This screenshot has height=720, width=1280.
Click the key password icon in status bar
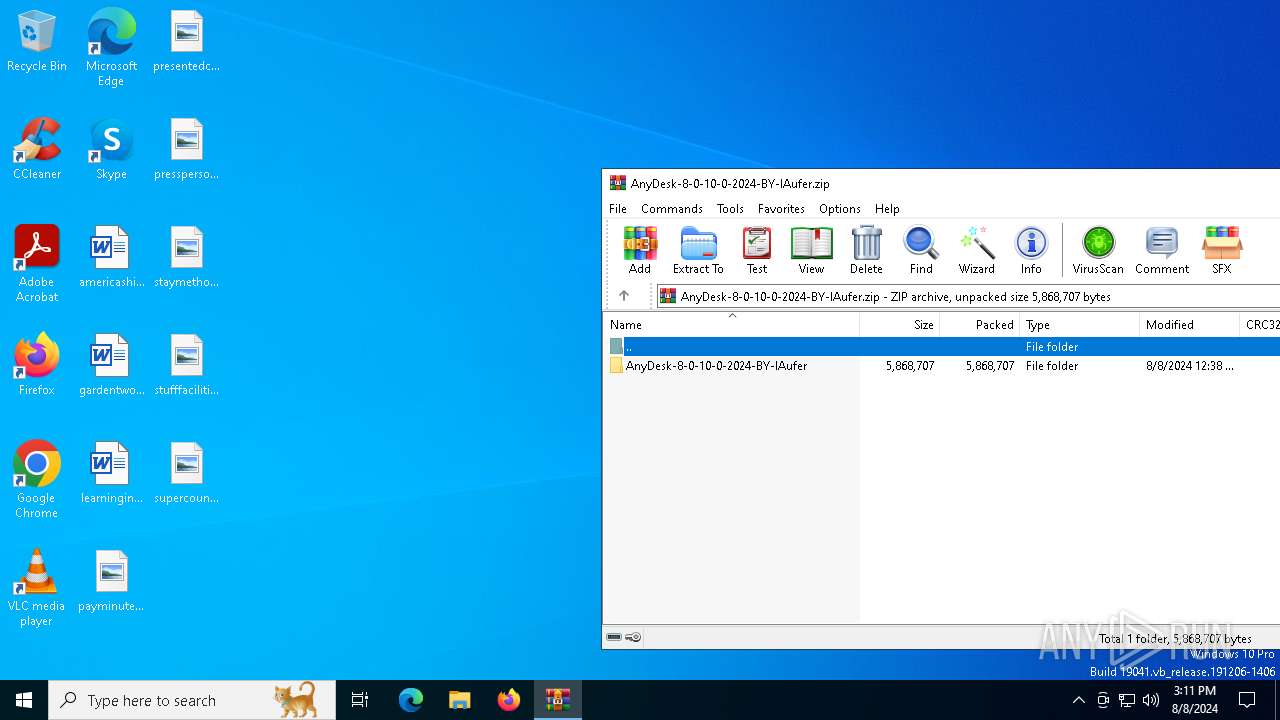tap(633, 637)
